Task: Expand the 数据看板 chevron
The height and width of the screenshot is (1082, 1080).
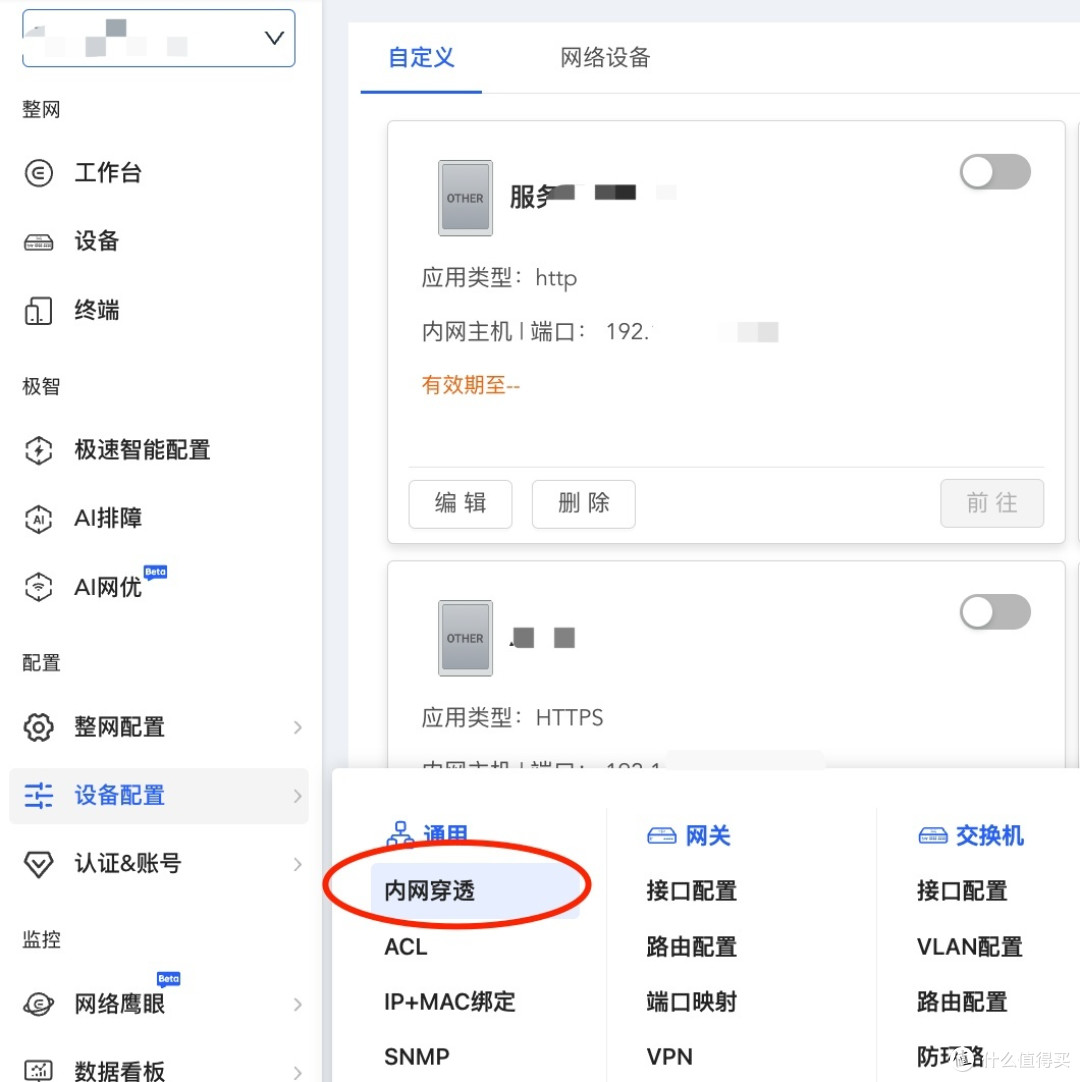Action: (x=297, y=1072)
